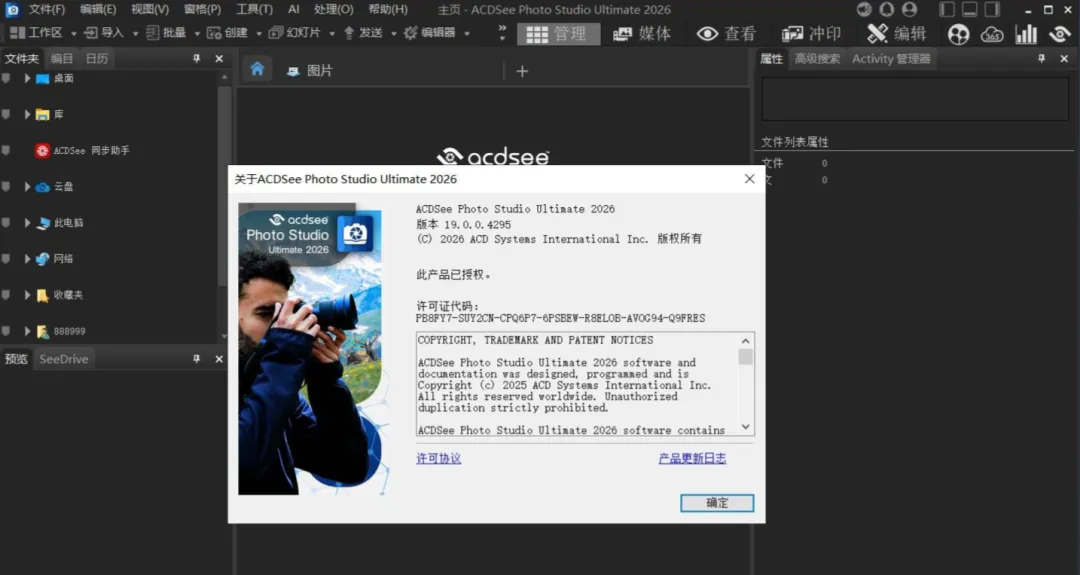Screen dimensions: 1080x575
Task: Switch to Edit mode (编辑)
Action: 896,34
